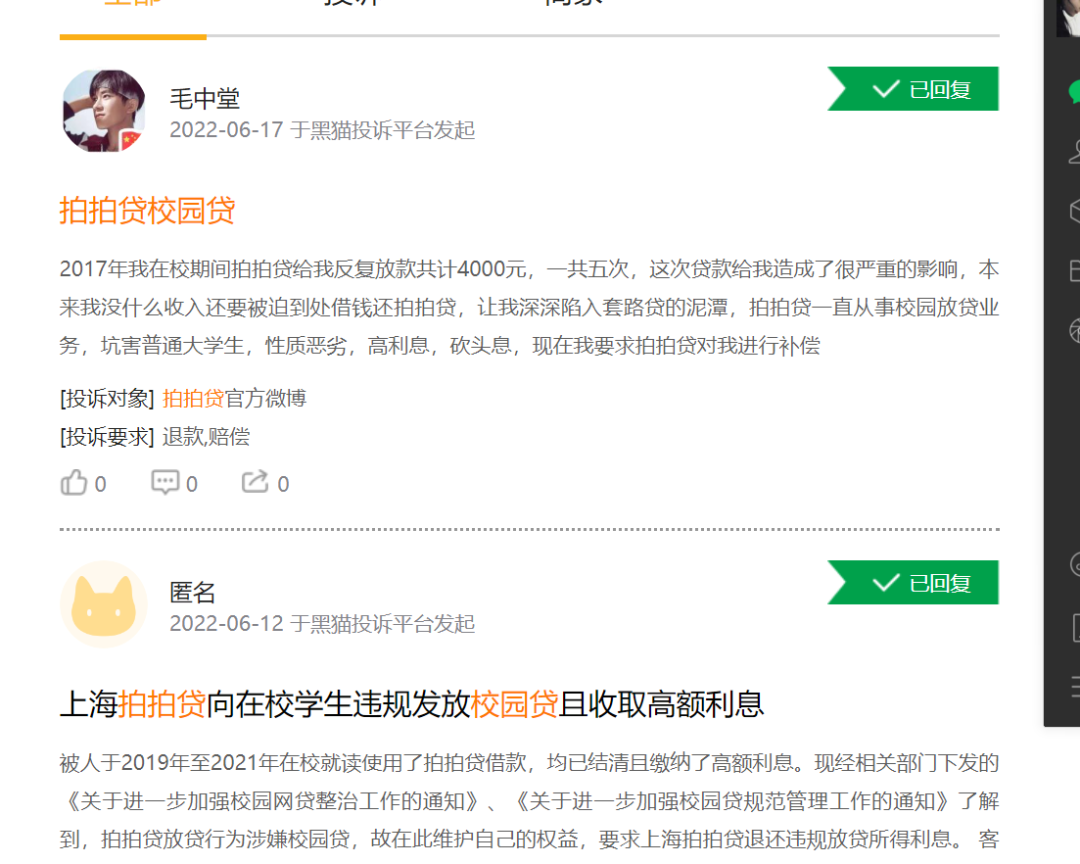
Task: Open comments icon on 拍拍贷校园贷 complaint
Action: tap(165, 482)
